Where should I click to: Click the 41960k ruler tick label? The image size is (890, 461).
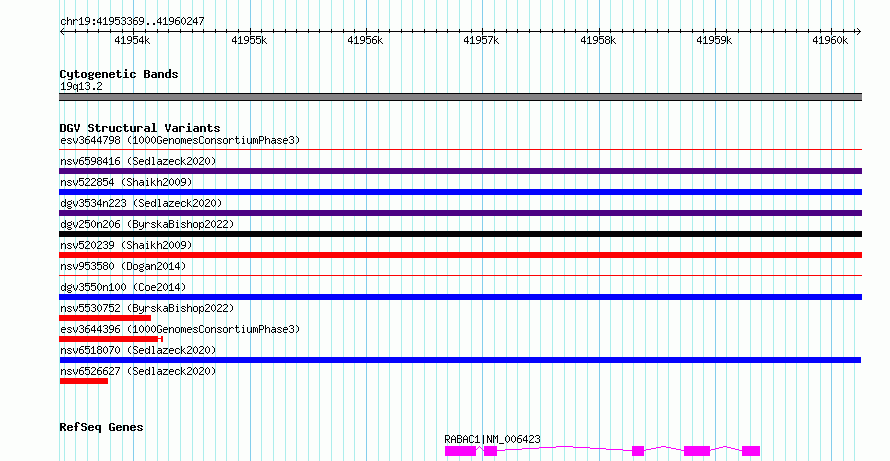coord(830,40)
